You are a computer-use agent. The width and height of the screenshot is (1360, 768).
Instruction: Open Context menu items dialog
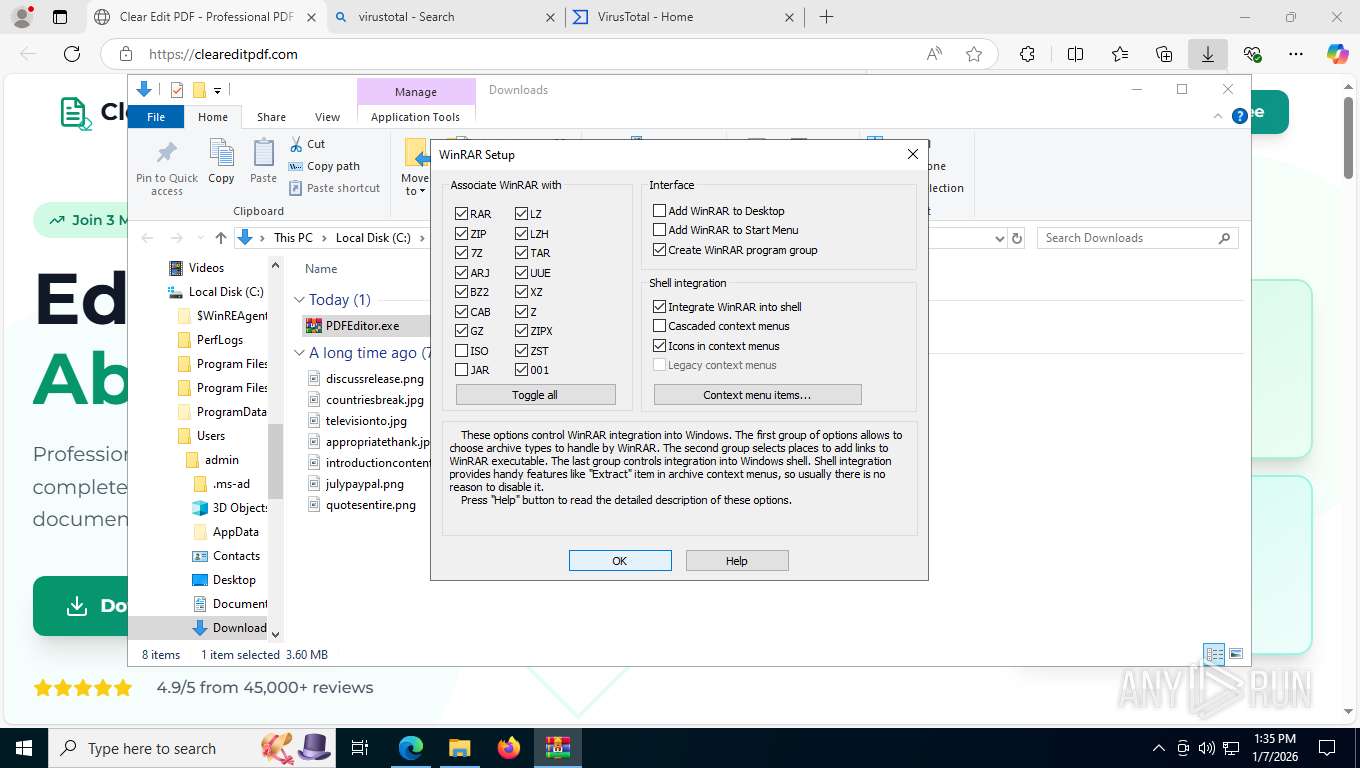(x=757, y=395)
